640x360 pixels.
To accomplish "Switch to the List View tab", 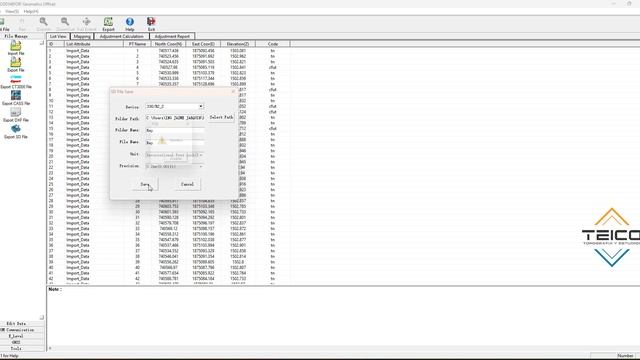I will click(58, 36).
